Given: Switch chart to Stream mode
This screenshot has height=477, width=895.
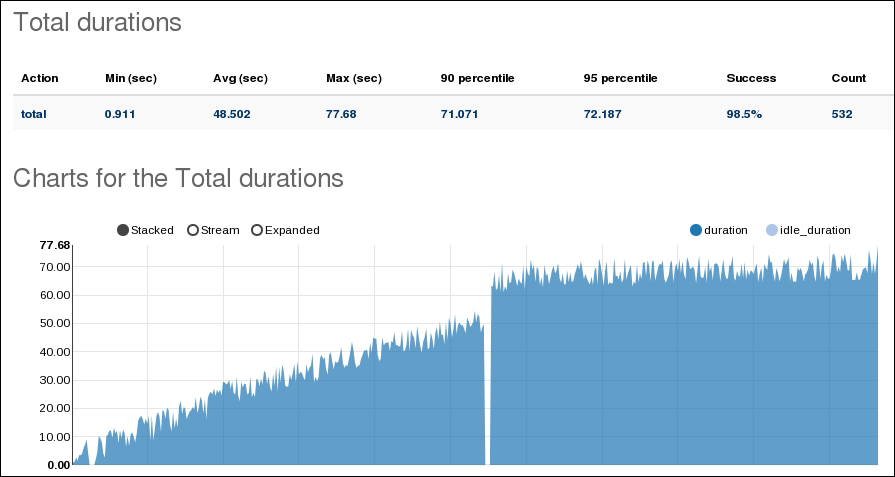Looking at the screenshot, I should [x=193, y=230].
